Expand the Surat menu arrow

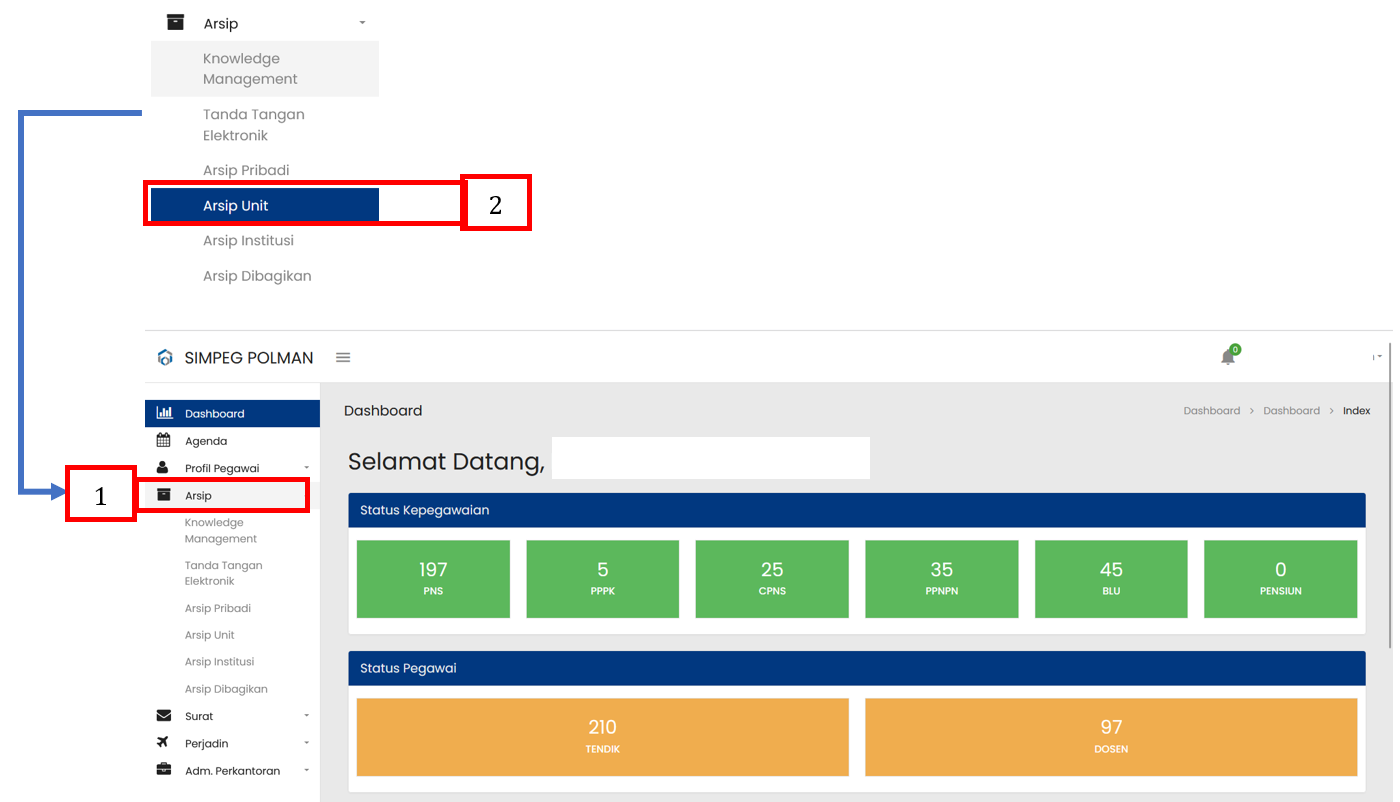(x=307, y=716)
